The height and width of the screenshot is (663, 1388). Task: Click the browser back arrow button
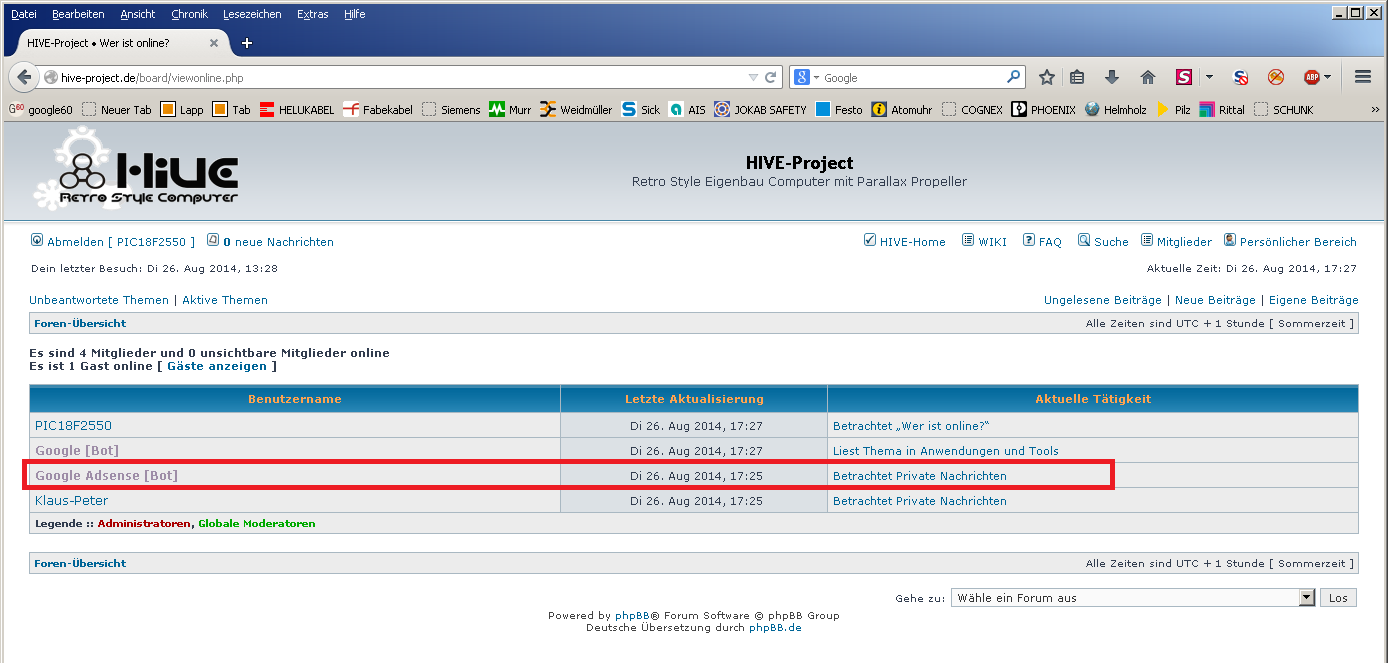coord(24,77)
